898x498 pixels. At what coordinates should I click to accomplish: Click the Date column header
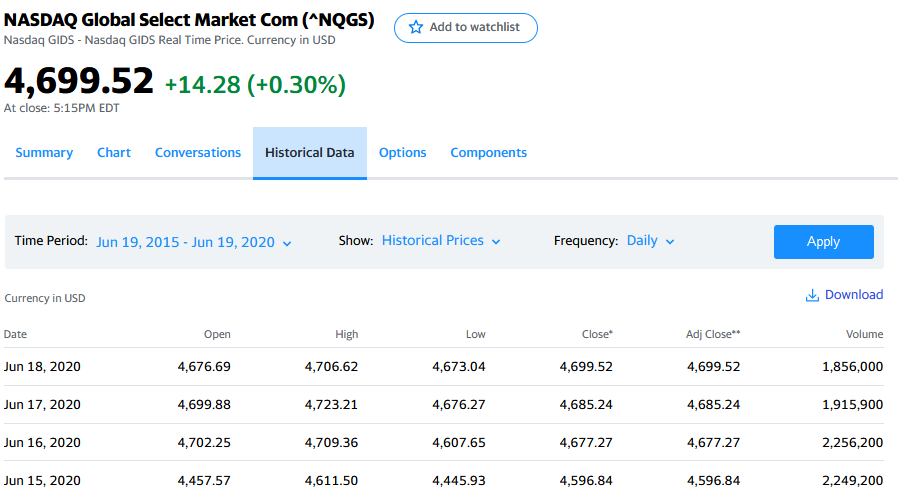point(15,334)
